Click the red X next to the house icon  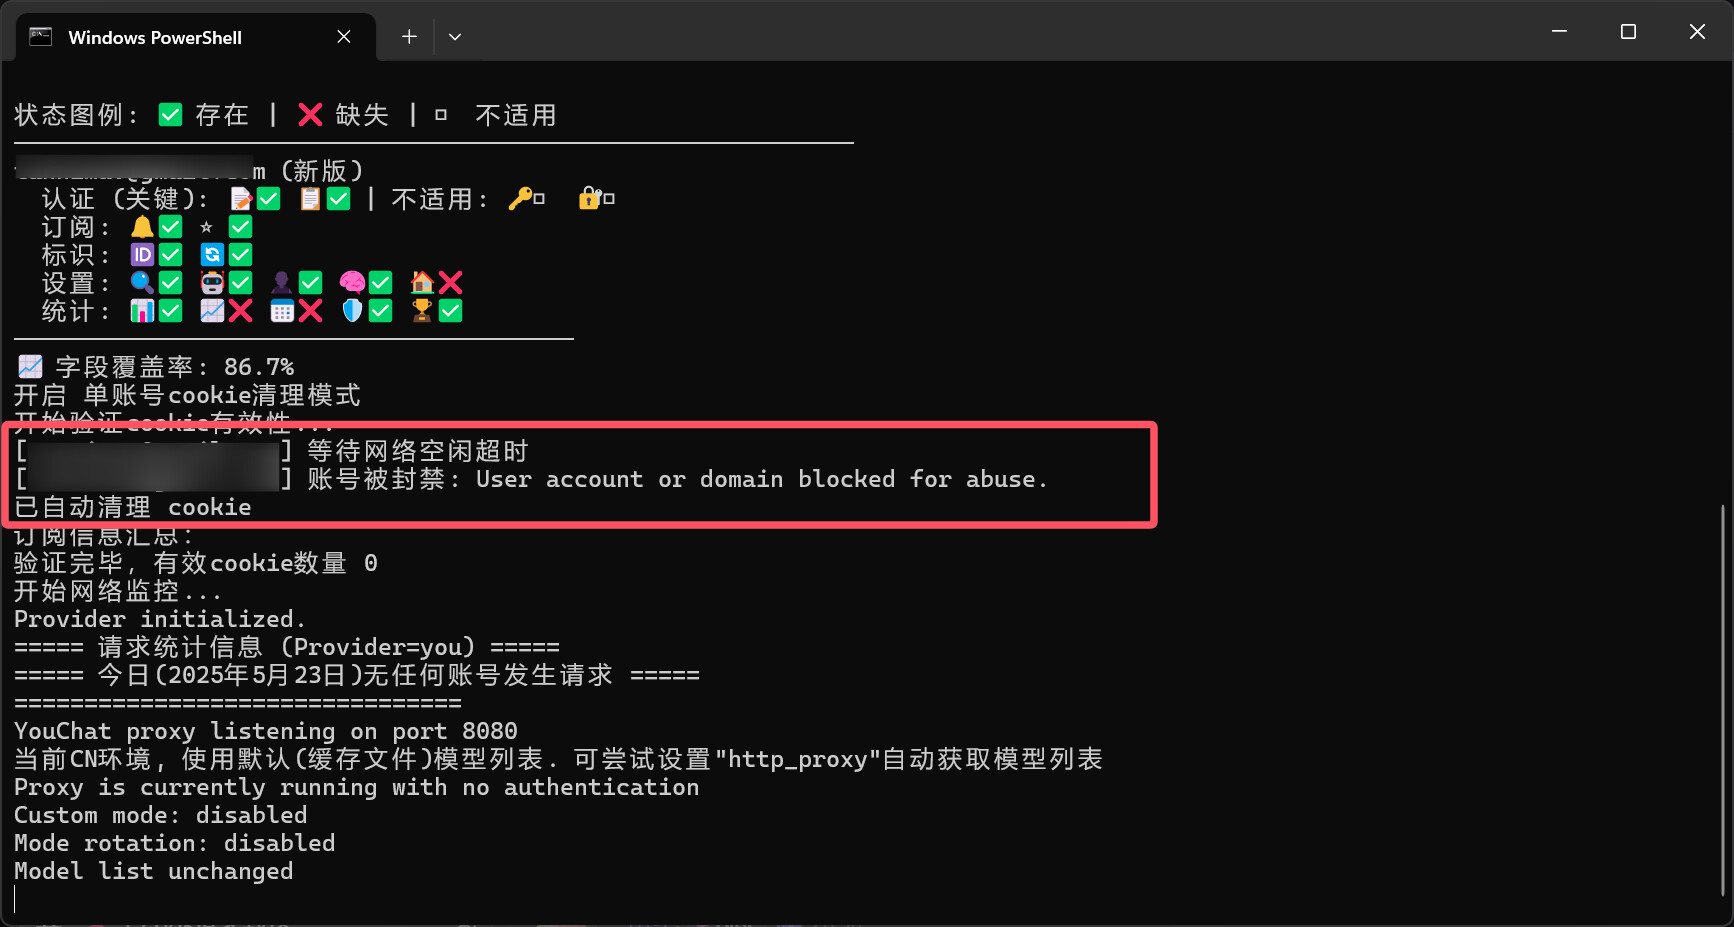(451, 283)
